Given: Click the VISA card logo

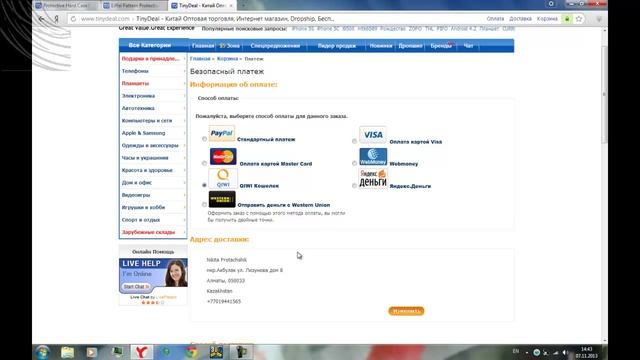Looking at the screenshot, I should [x=373, y=135].
